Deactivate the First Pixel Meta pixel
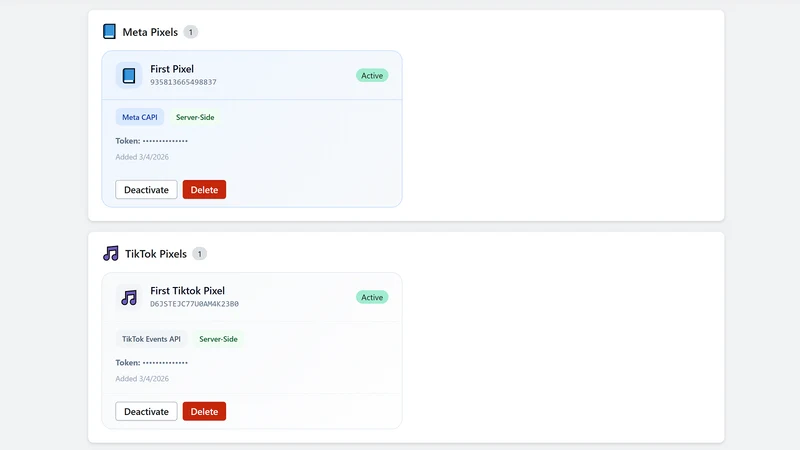 coord(146,190)
